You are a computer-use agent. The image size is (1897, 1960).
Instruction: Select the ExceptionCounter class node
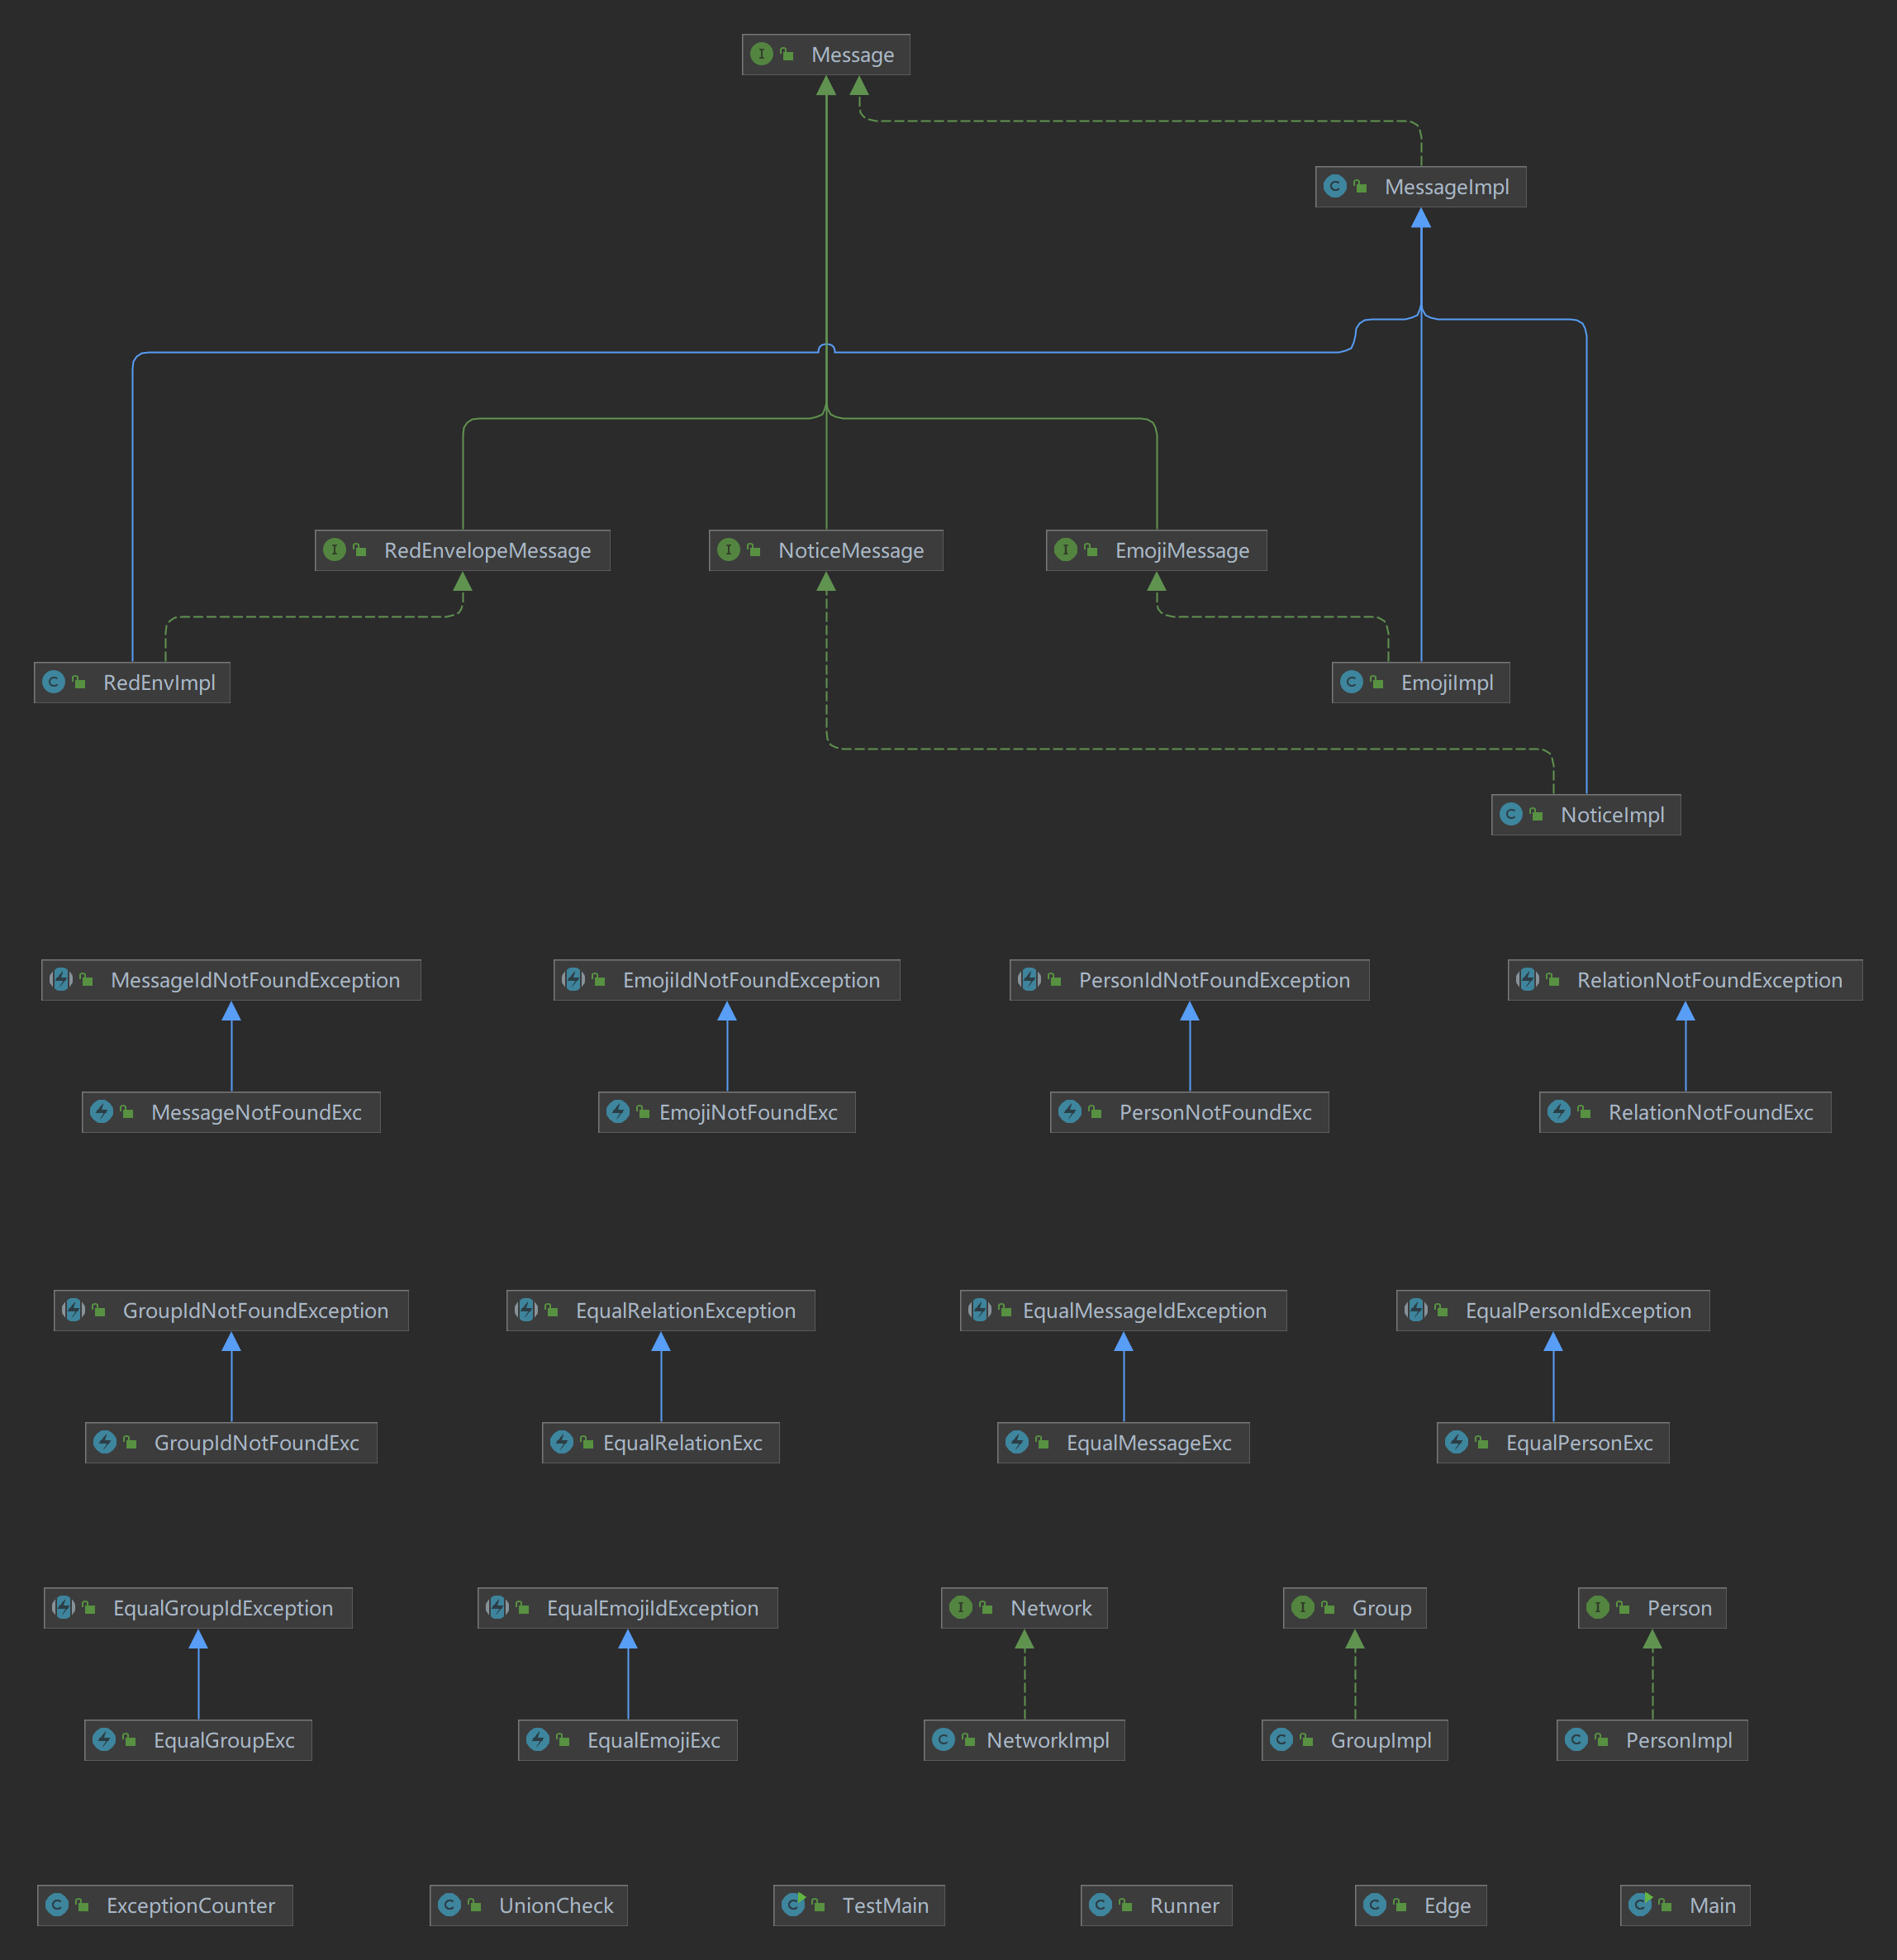click(x=165, y=1905)
